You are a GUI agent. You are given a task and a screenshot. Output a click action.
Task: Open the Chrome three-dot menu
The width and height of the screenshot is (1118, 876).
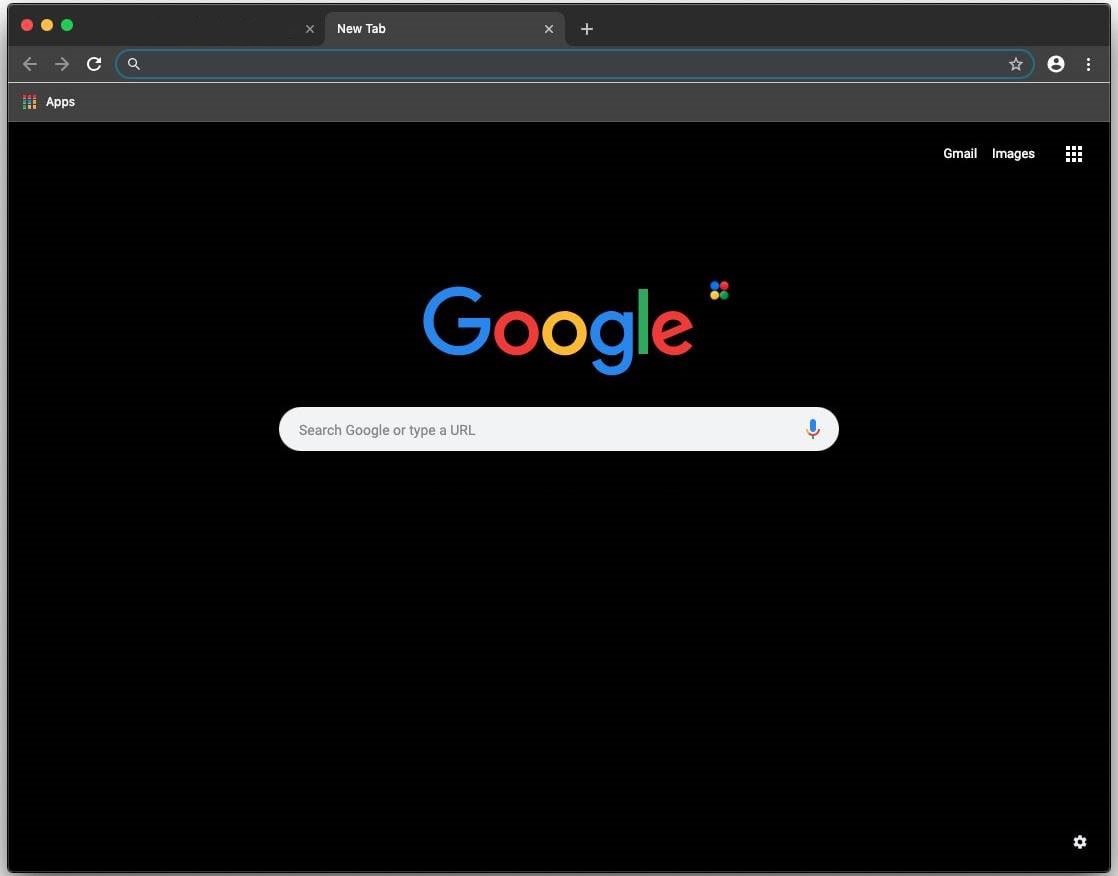tap(1088, 64)
